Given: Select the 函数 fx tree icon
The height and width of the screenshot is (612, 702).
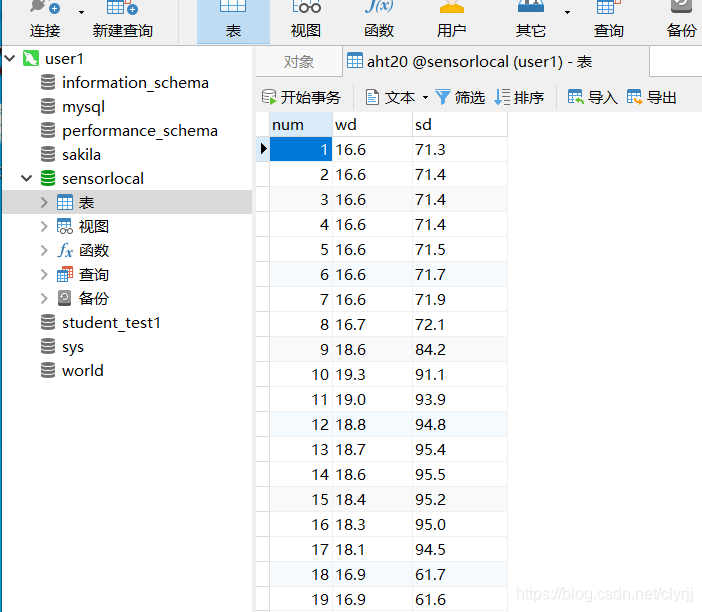Looking at the screenshot, I should (64, 250).
